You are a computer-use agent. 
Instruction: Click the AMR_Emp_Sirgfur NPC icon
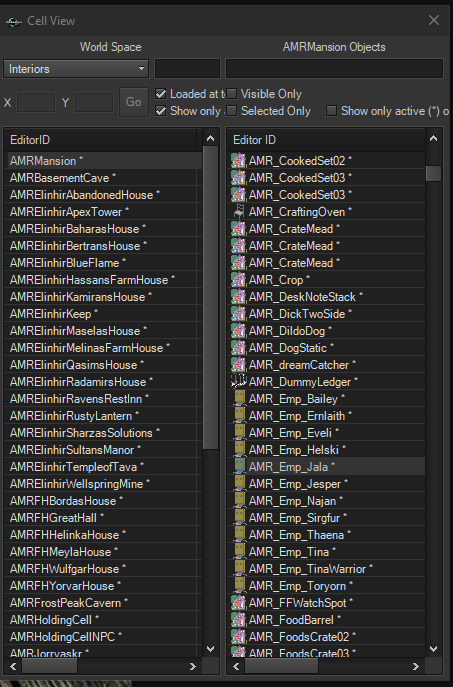pyautogui.click(x=239, y=518)
